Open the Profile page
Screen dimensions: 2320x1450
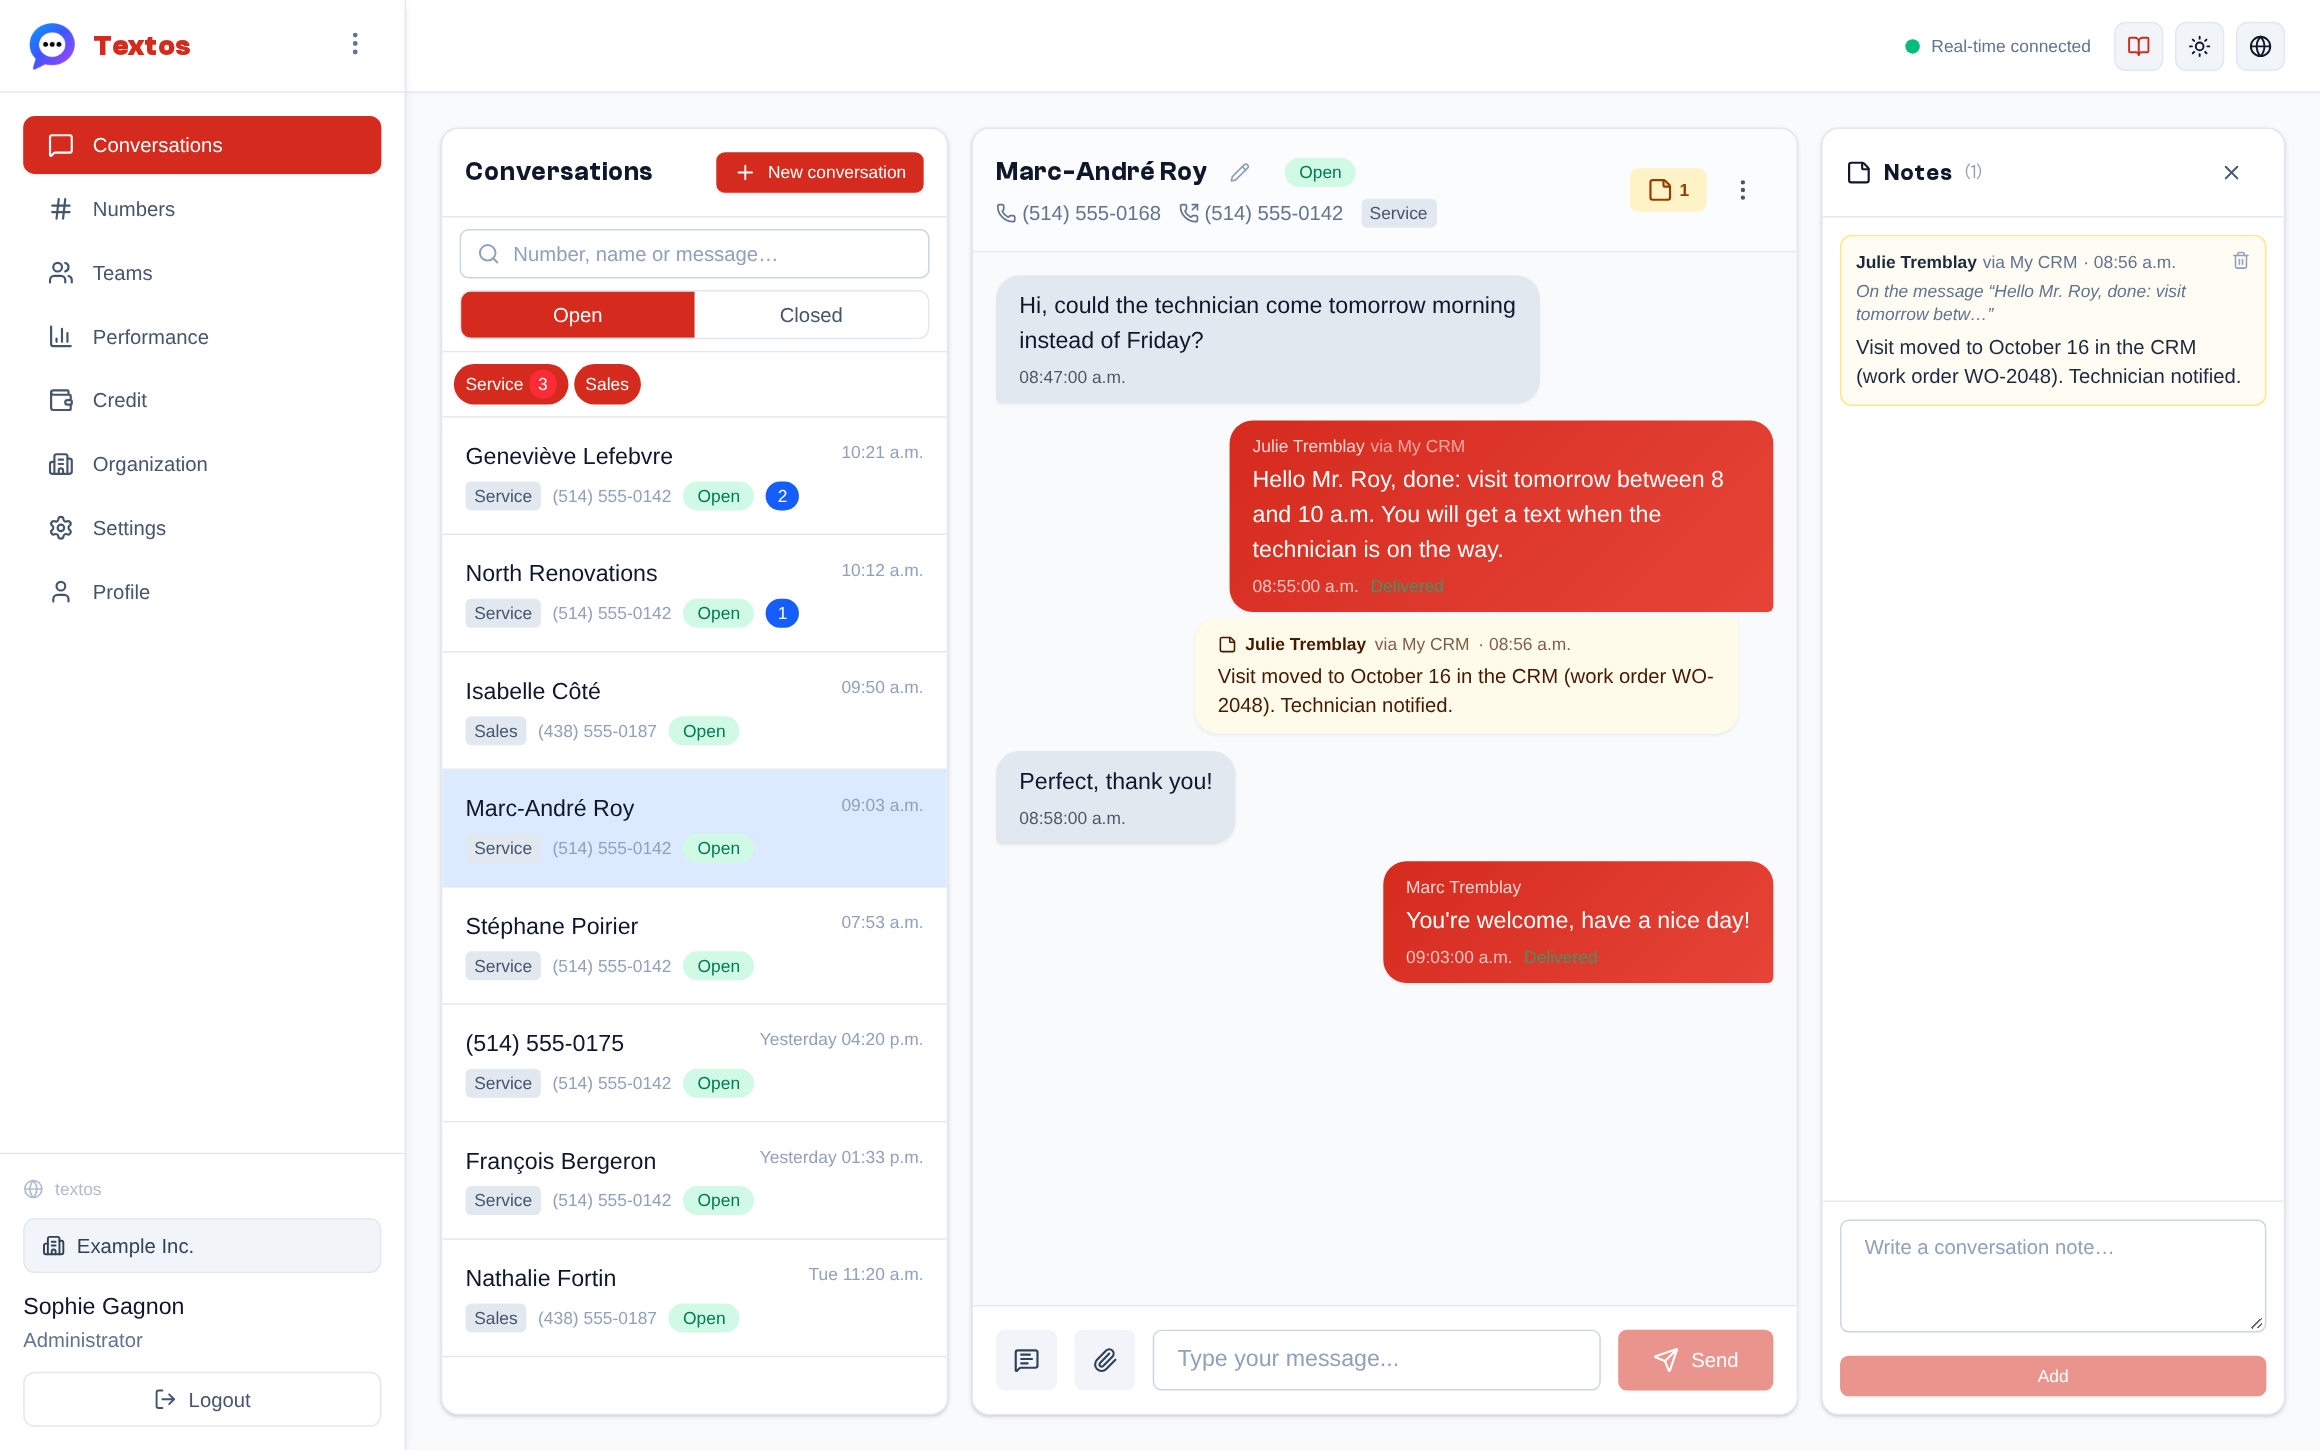pyautogui.click(x=202, y=592)
